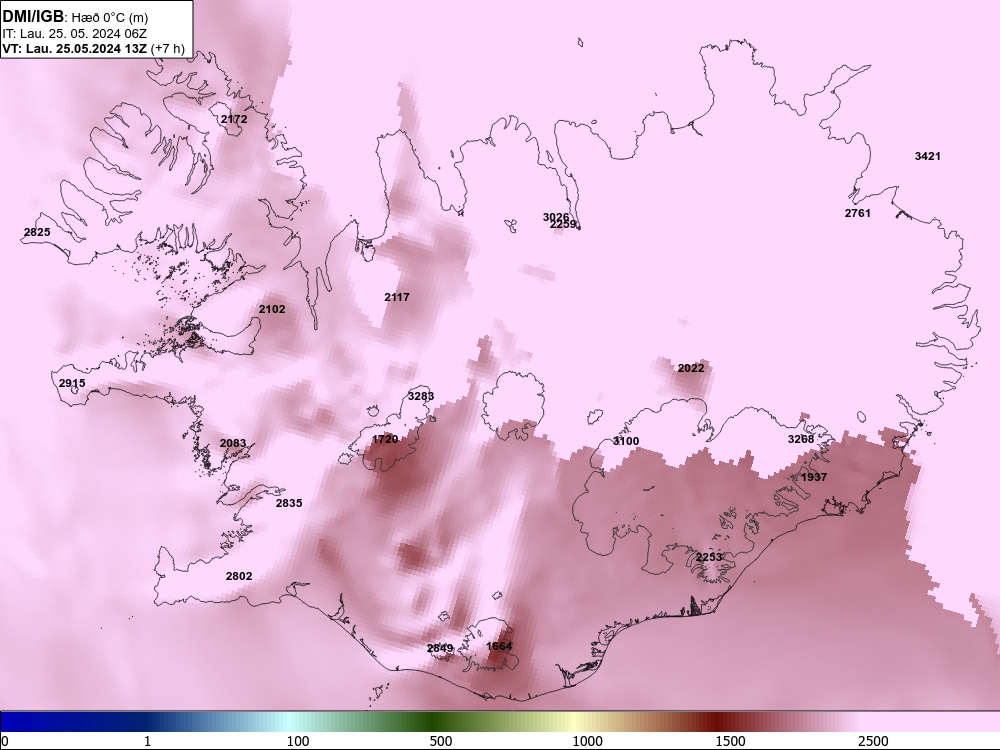The image size is (1000, 750).
Task: Select the 2083 label near Reykjavík
Action: pos(233,443)
